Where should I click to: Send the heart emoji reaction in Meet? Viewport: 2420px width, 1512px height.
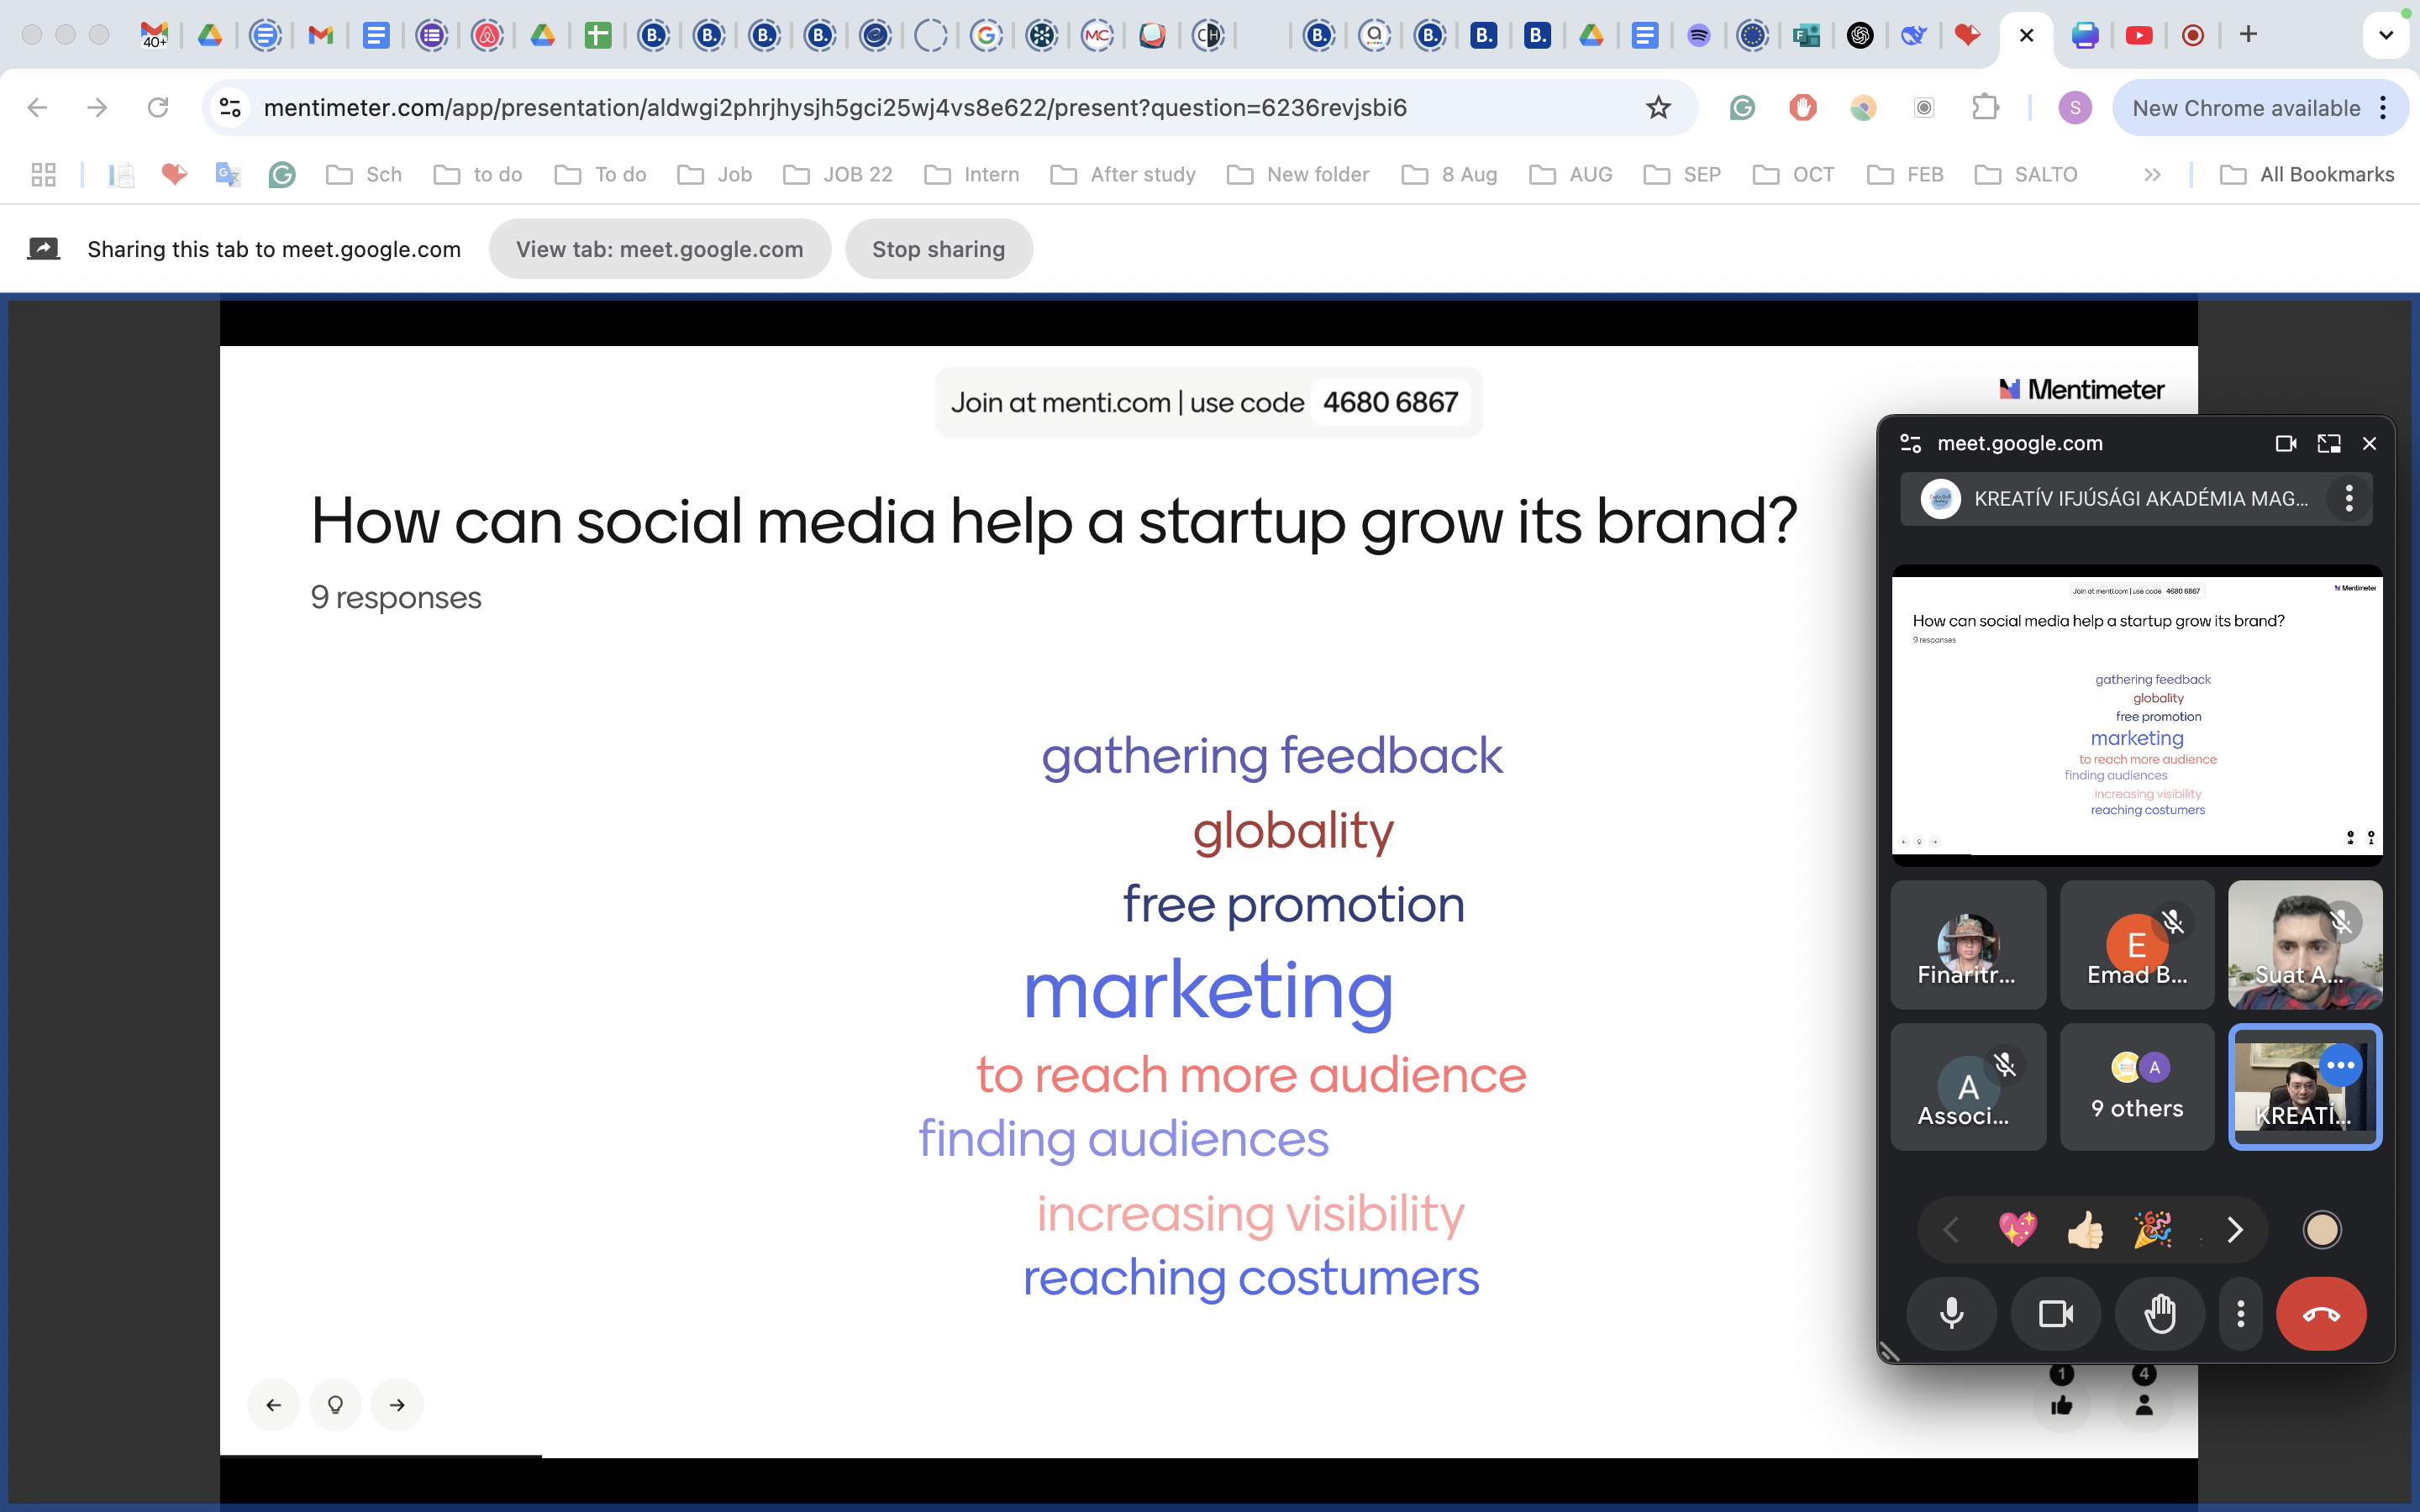click(2017, 1229)
